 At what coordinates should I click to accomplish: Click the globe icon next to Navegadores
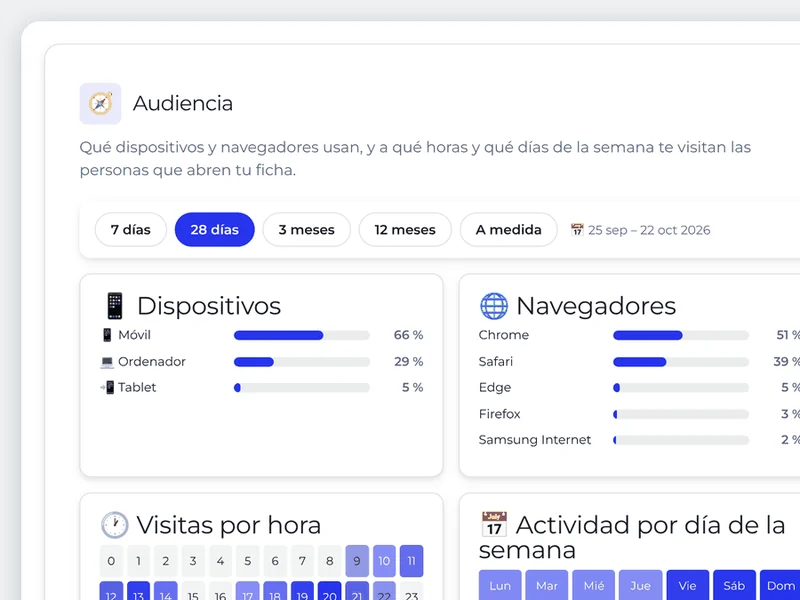point(494,306)
